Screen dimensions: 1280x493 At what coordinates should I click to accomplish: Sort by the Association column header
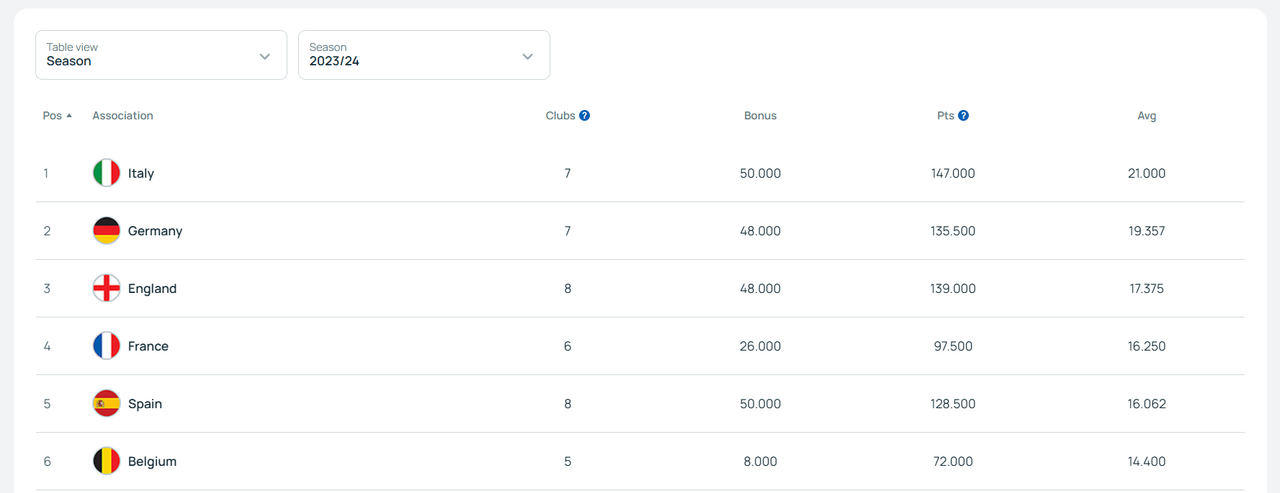(x=123, y=116)
